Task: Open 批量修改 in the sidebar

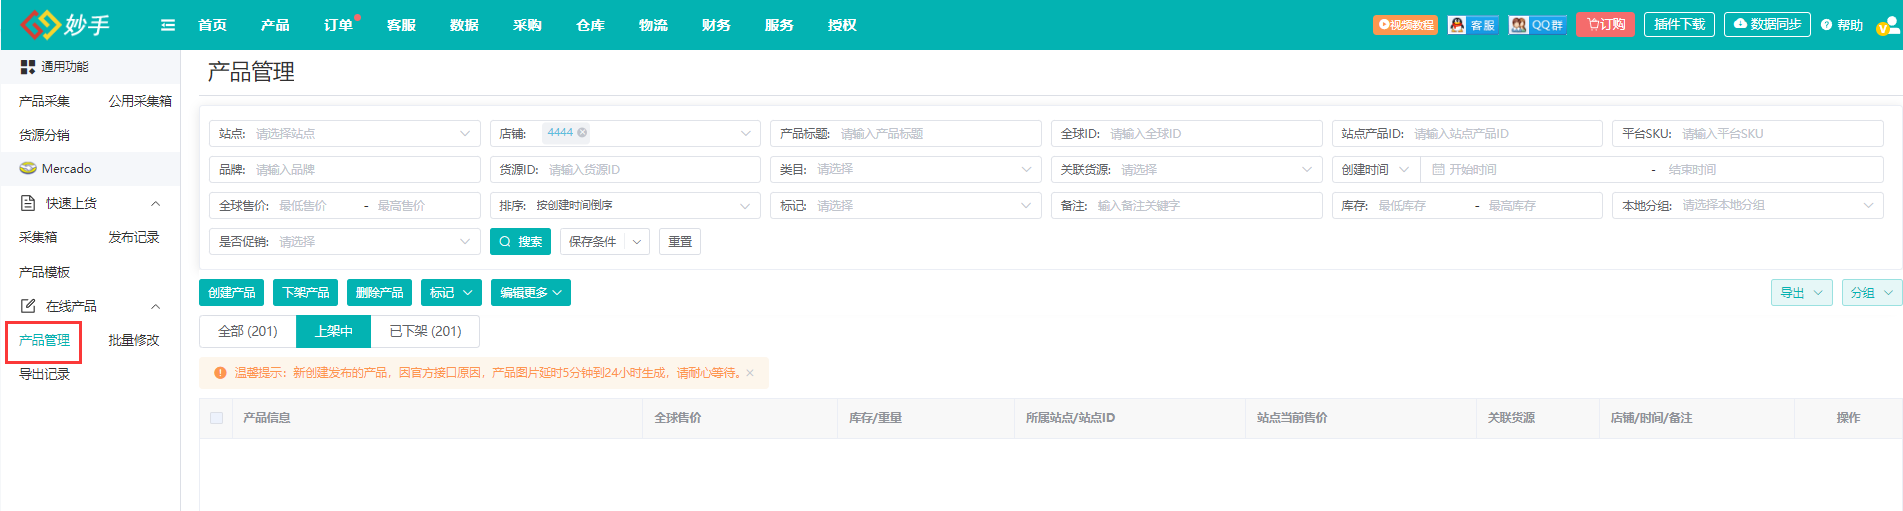Action: pyautogui.click(x=133, y=340)
